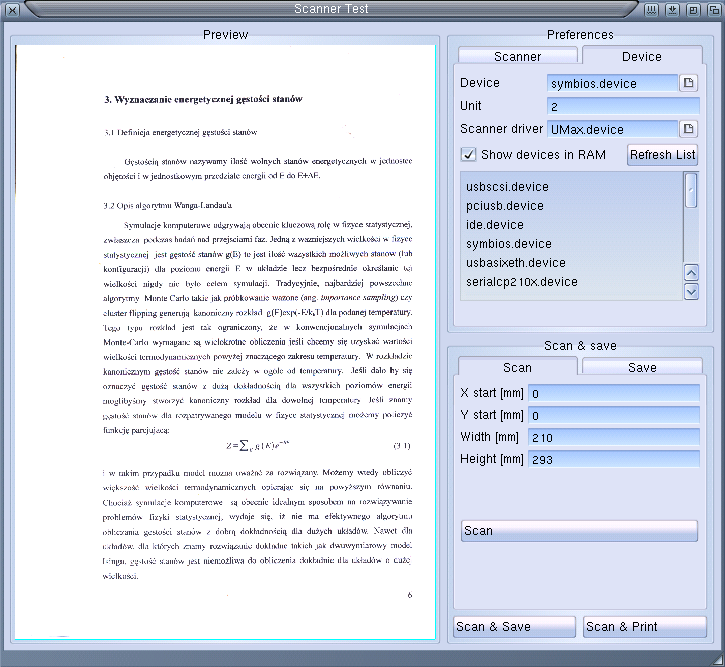
Task: Click the zoom gadget in the title bar
Action: tap(693, 10)
